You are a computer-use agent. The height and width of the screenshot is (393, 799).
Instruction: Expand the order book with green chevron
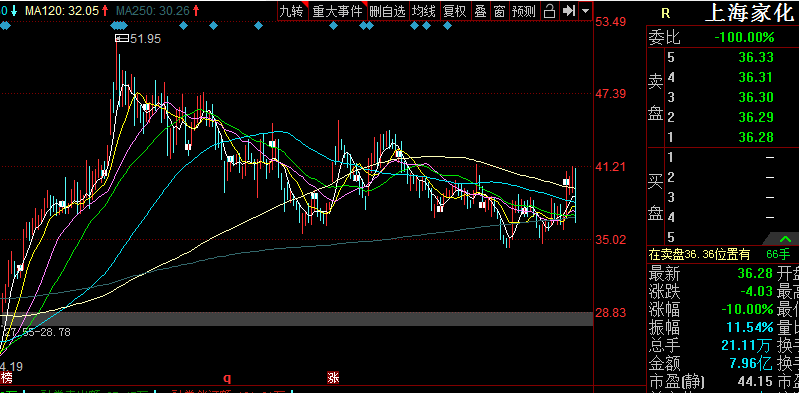pos(785,239)
